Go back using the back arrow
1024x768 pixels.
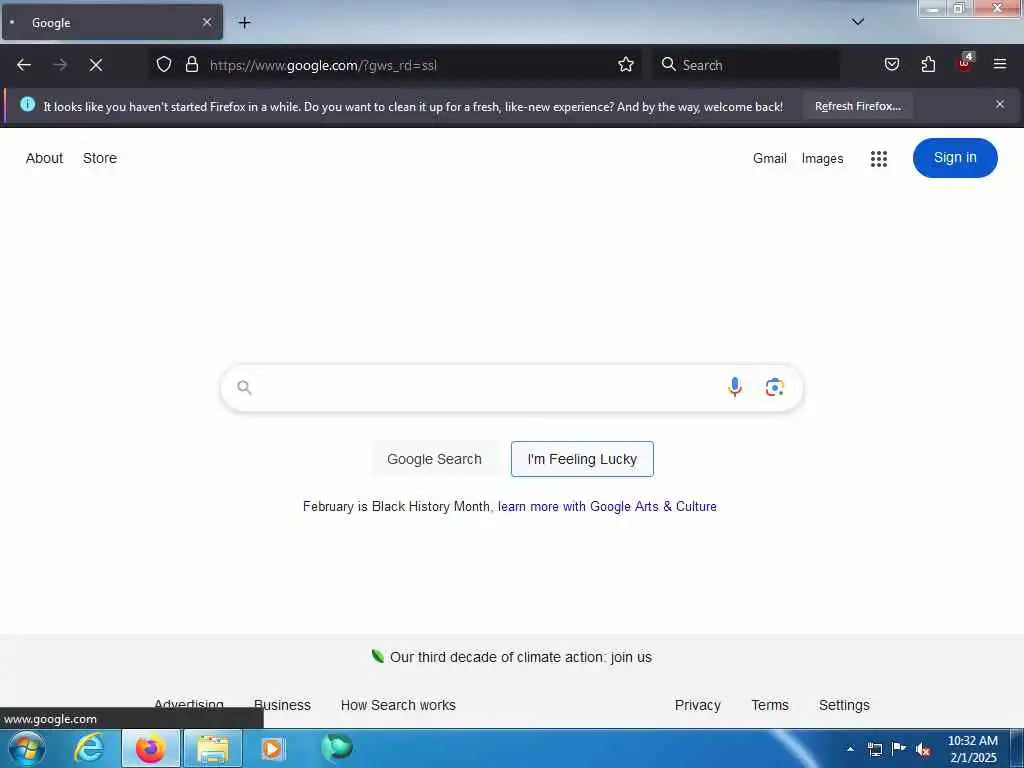point(24,65)
